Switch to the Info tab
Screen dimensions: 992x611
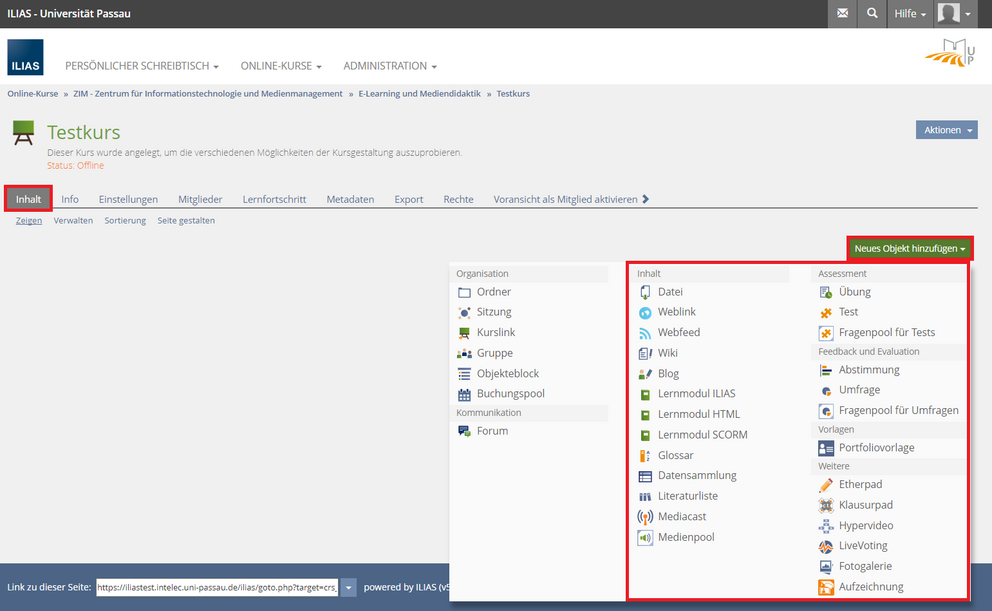tap(70, 199)
